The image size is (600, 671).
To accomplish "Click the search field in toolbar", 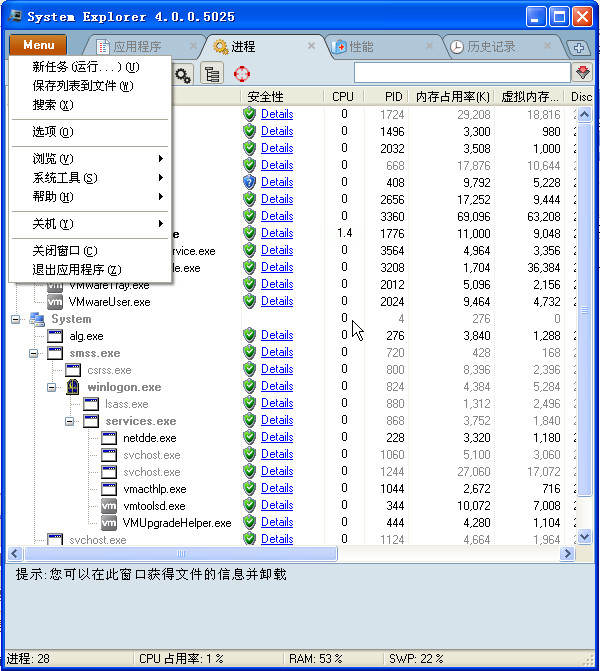I will tap(462, 72).
